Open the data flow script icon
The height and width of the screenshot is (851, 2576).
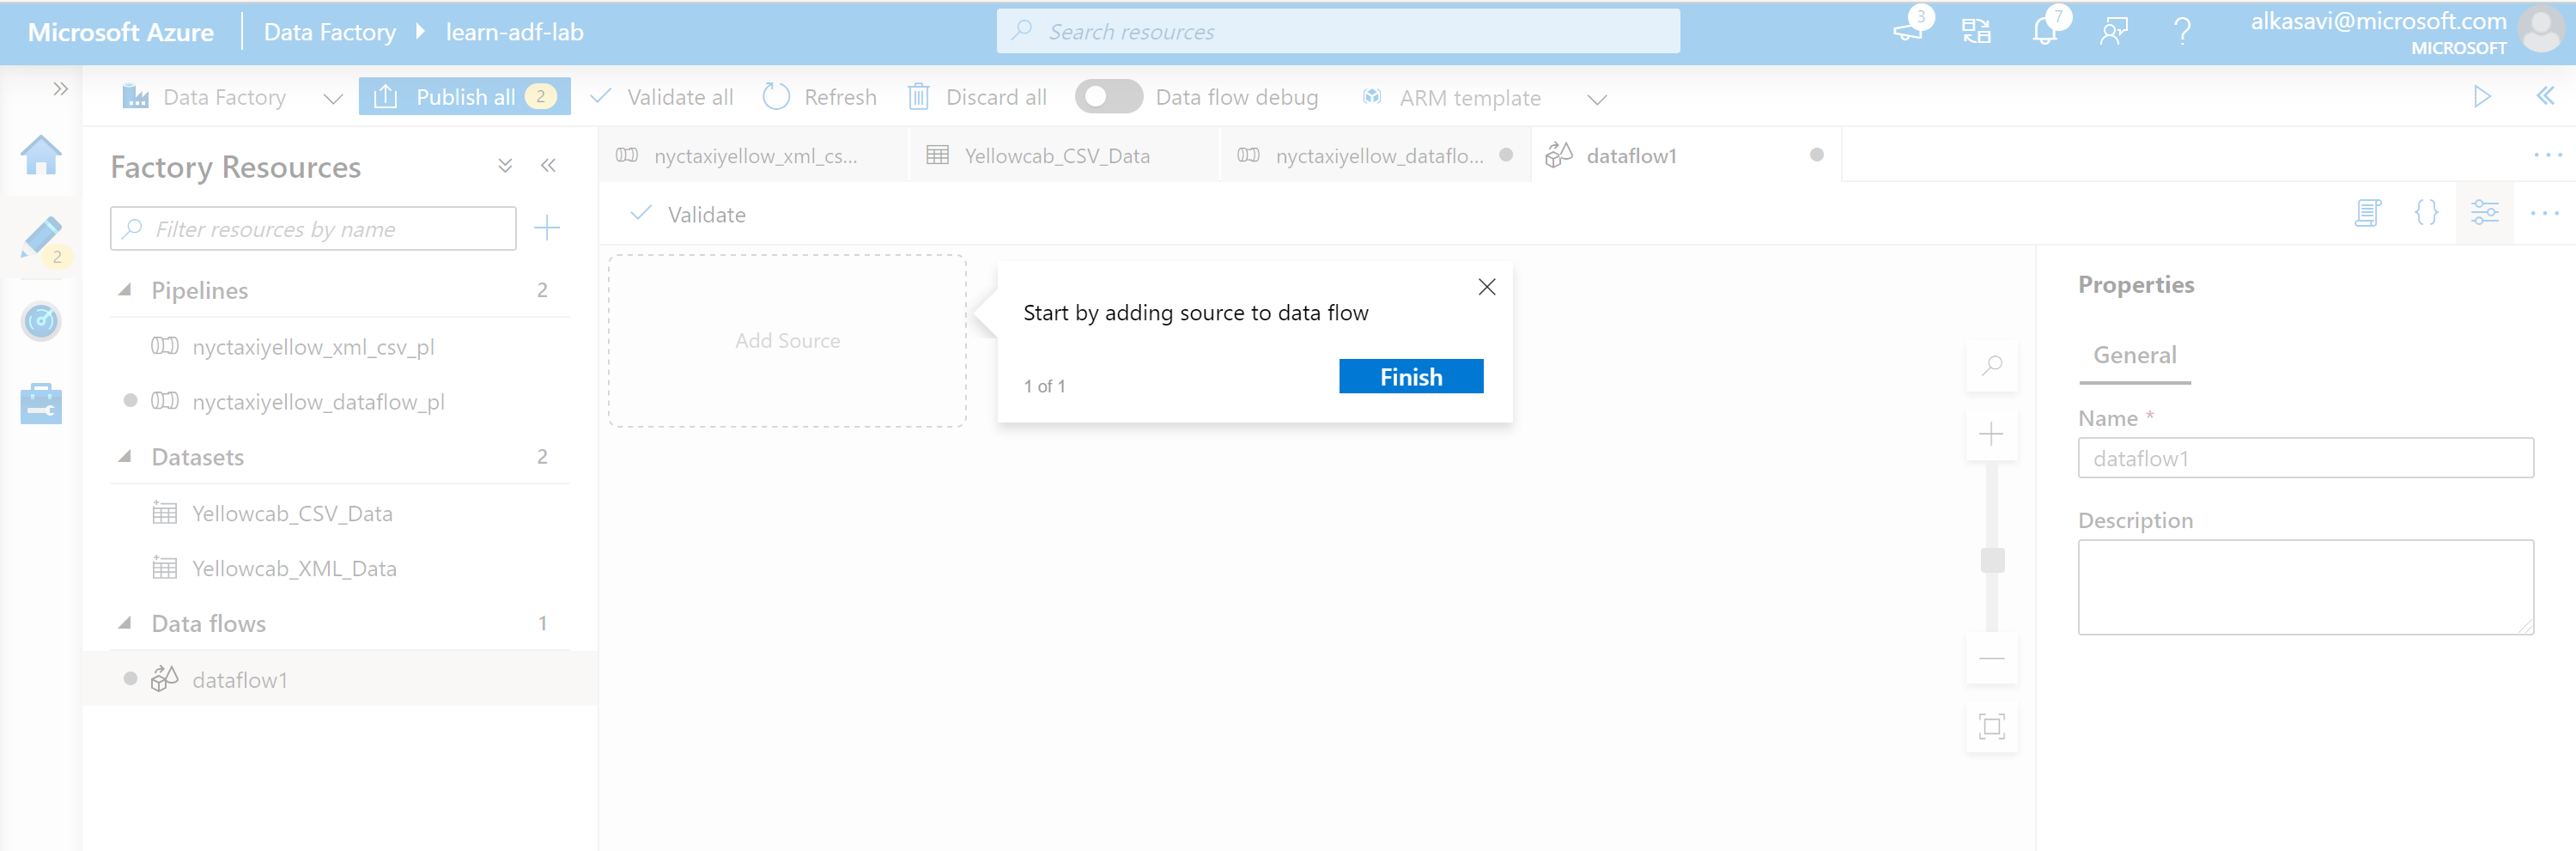[x=2368, y=212]
